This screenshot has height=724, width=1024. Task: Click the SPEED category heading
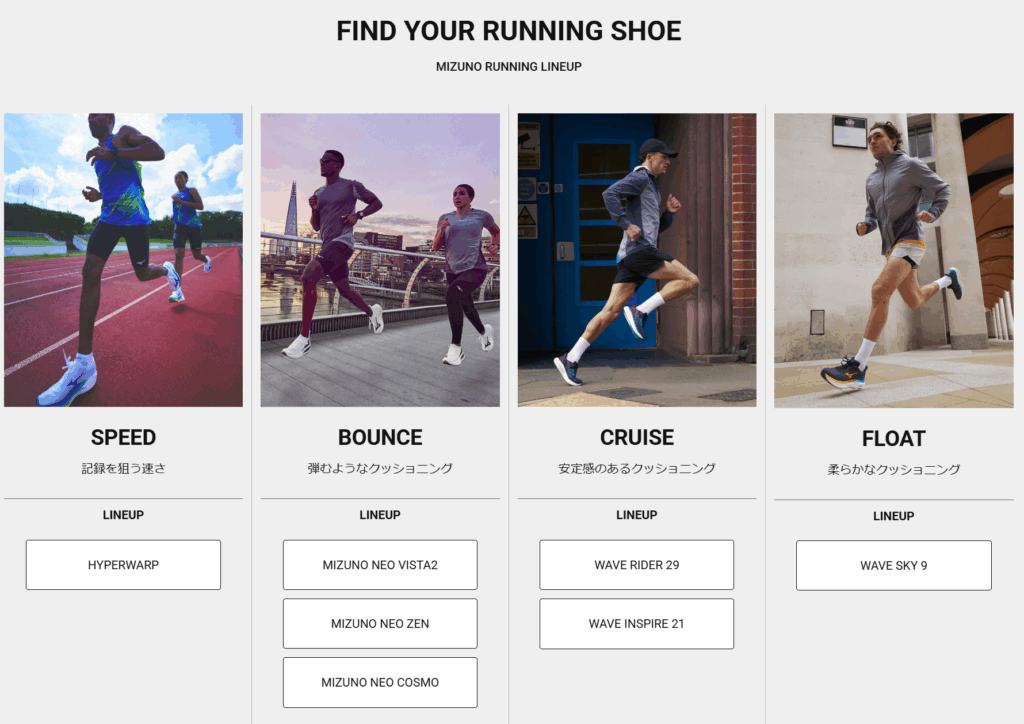(x=123, y=437)
